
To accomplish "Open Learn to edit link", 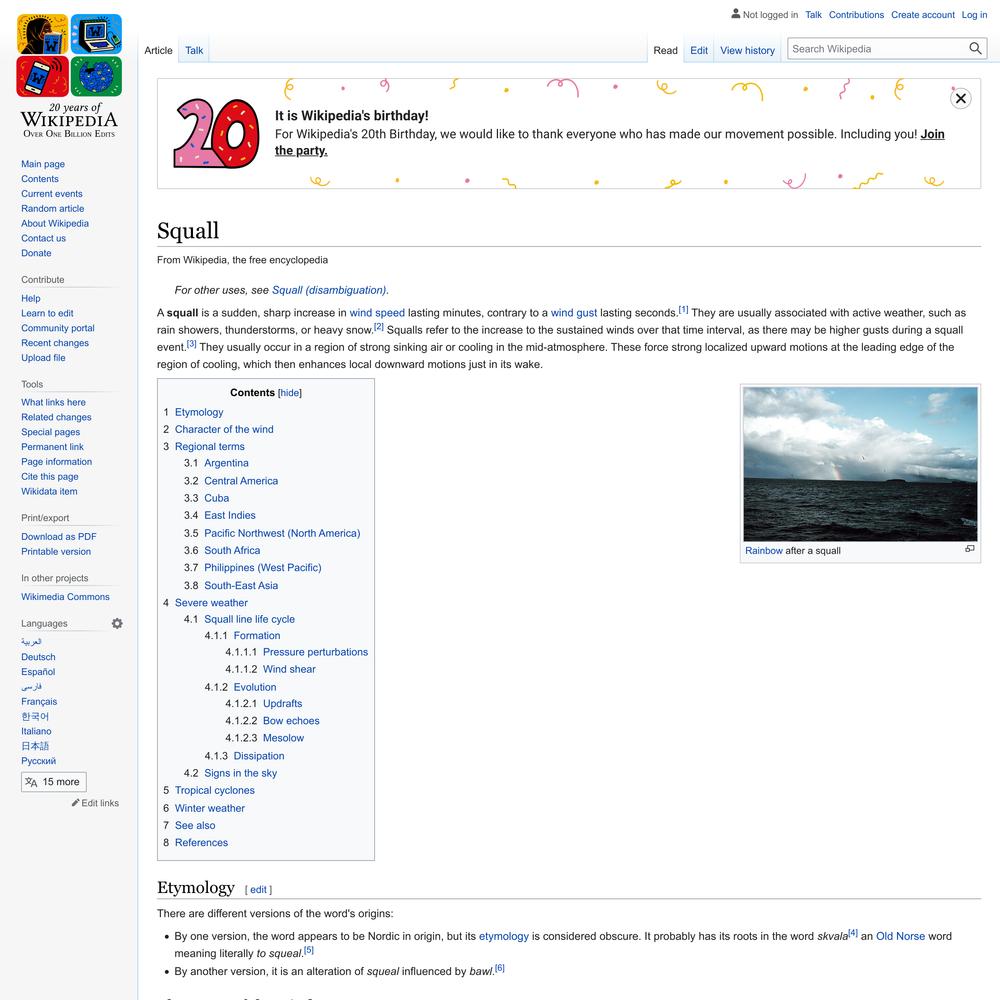I will coord(47,313).
